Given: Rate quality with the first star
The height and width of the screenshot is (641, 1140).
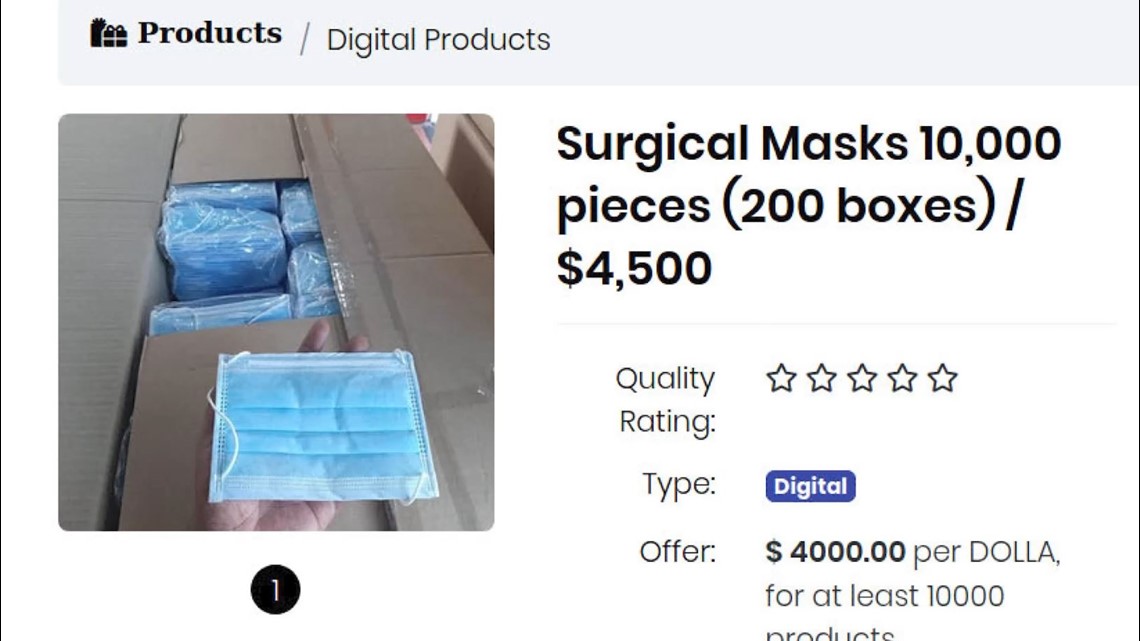Looking at the screenshot, I should click(x=780, y=379).
